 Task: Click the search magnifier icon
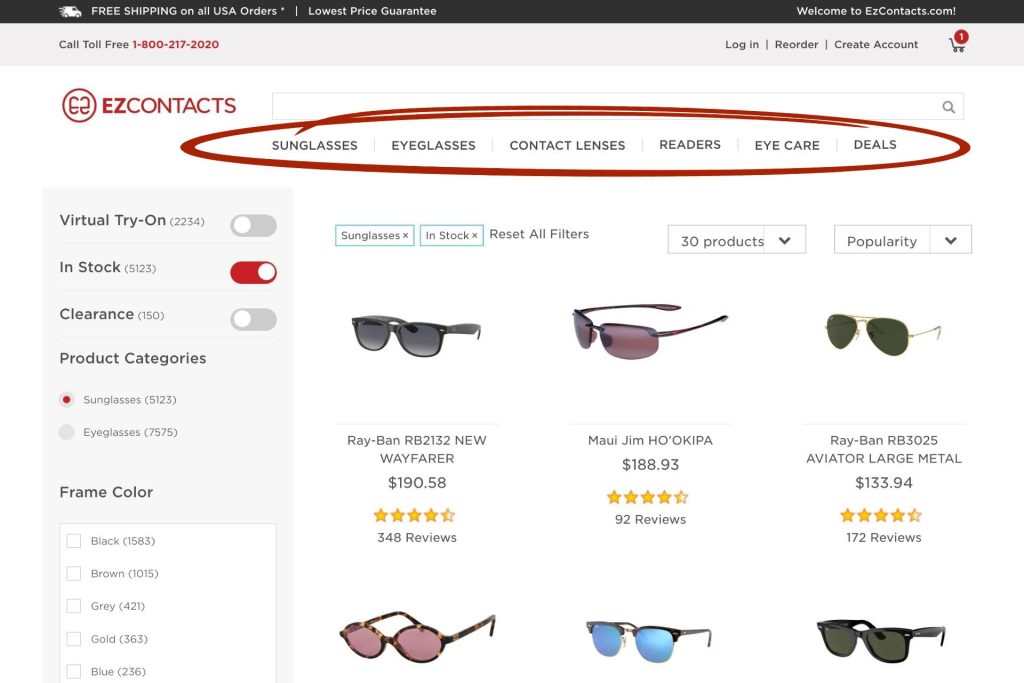point(948,107)
